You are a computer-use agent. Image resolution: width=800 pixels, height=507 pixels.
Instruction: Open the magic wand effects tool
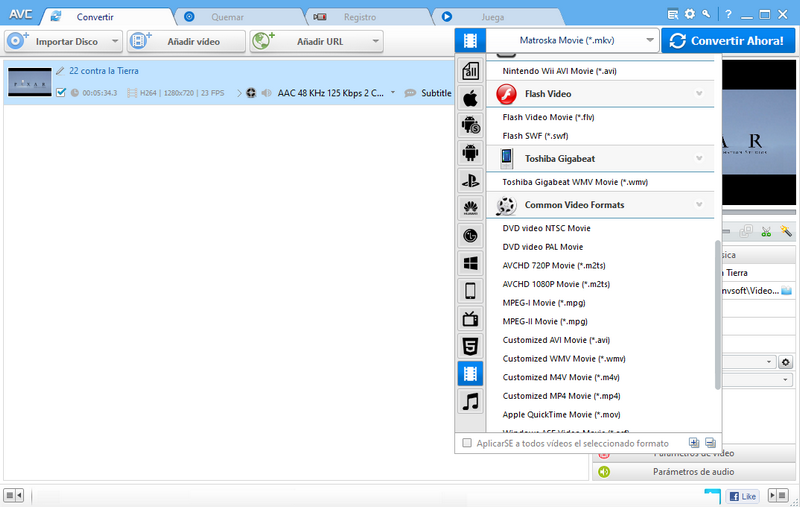[786, 232]
